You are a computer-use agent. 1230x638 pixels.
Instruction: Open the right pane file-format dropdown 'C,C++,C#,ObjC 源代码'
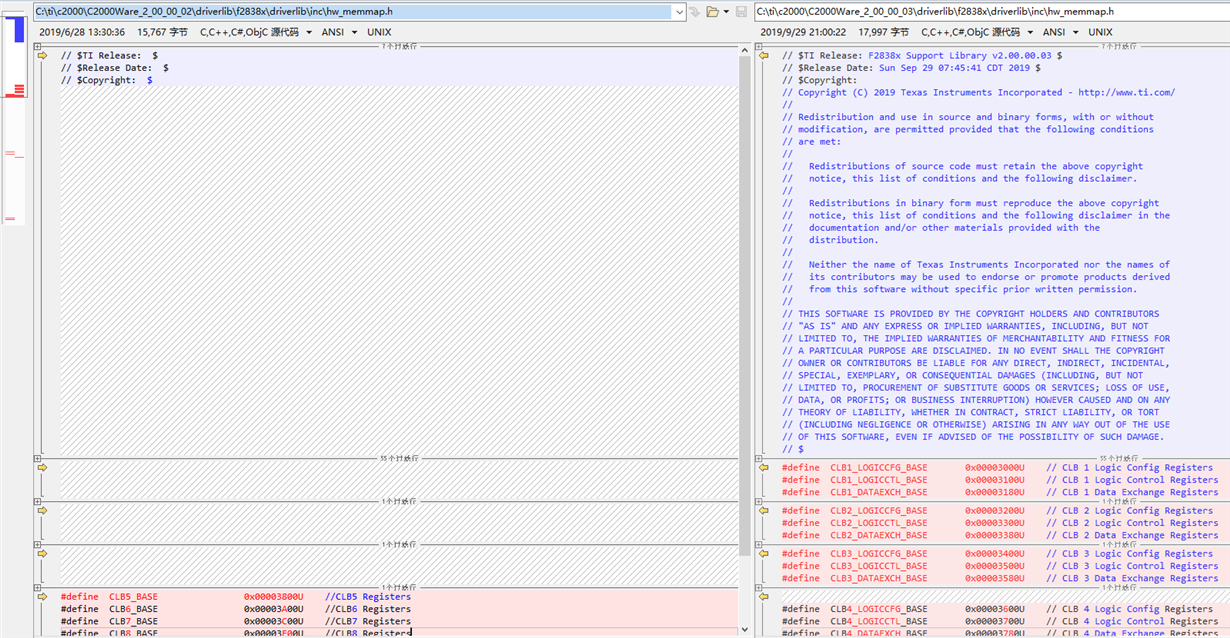(978, 32)
